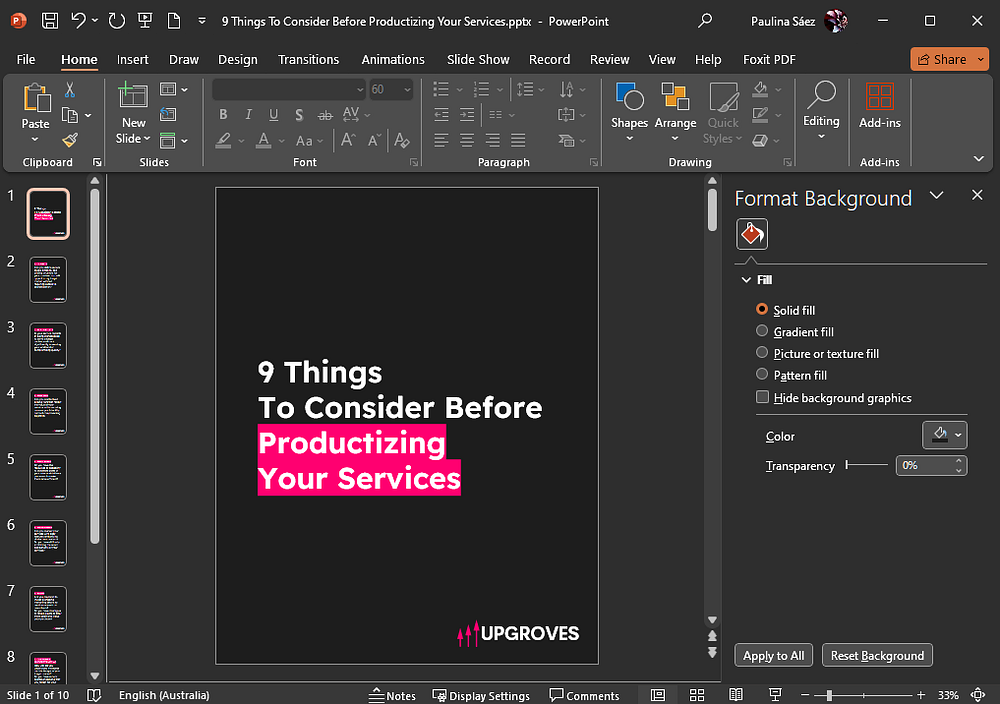Switch to the Transitions tab
The height and width of the screenshot is (704, 1000).
point(308,59)
